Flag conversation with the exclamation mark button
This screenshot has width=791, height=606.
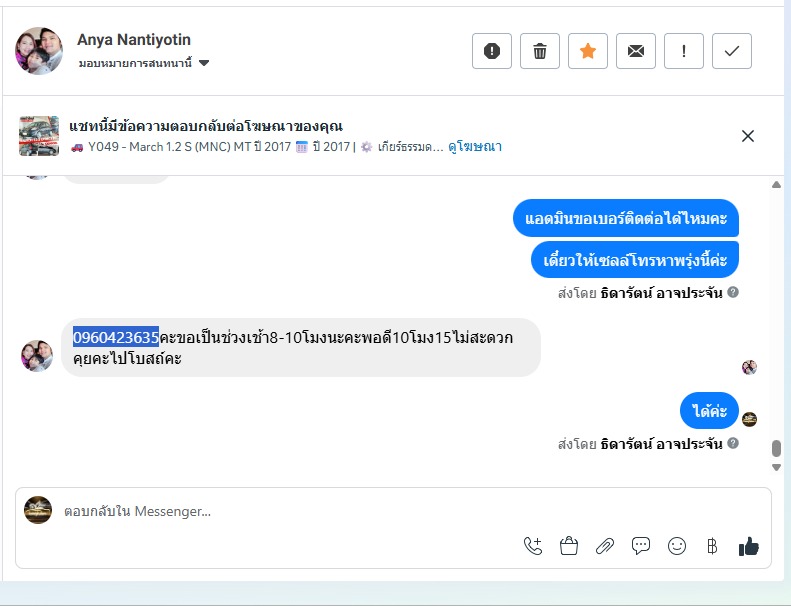684,51
